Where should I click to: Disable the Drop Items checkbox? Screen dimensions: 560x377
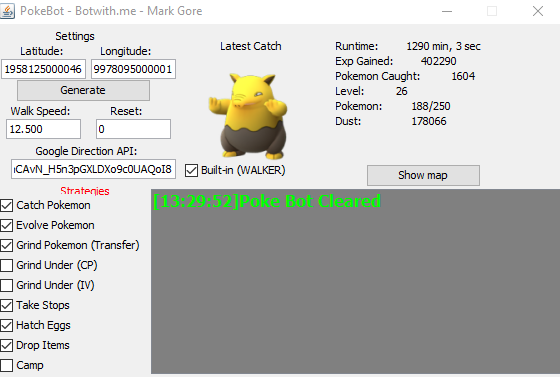7,345
